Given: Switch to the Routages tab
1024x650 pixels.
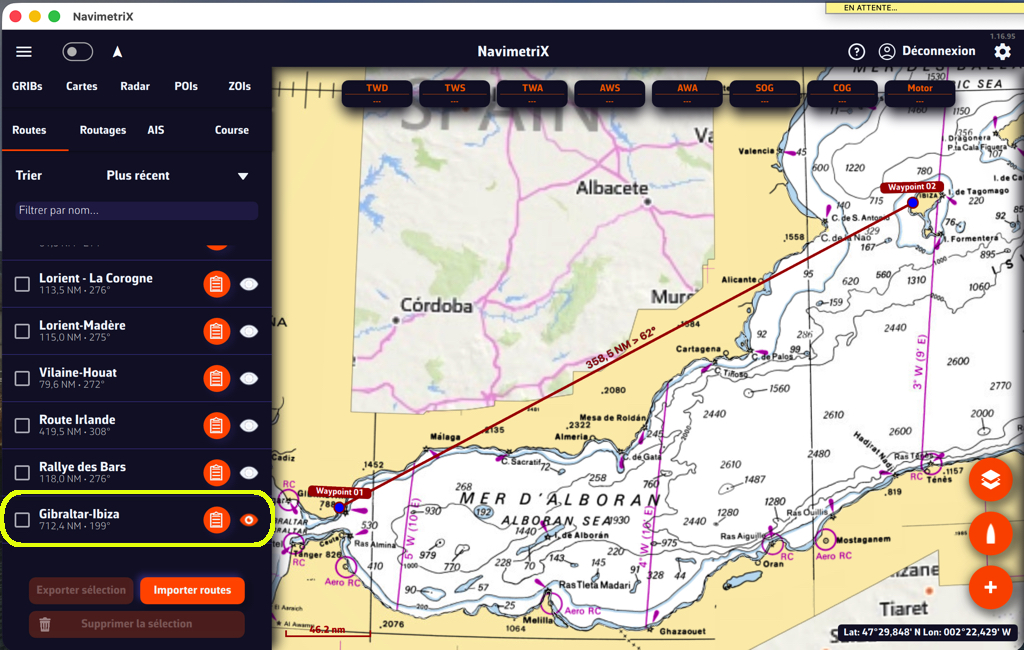Looking at the screenshot, I should [103, 130].
